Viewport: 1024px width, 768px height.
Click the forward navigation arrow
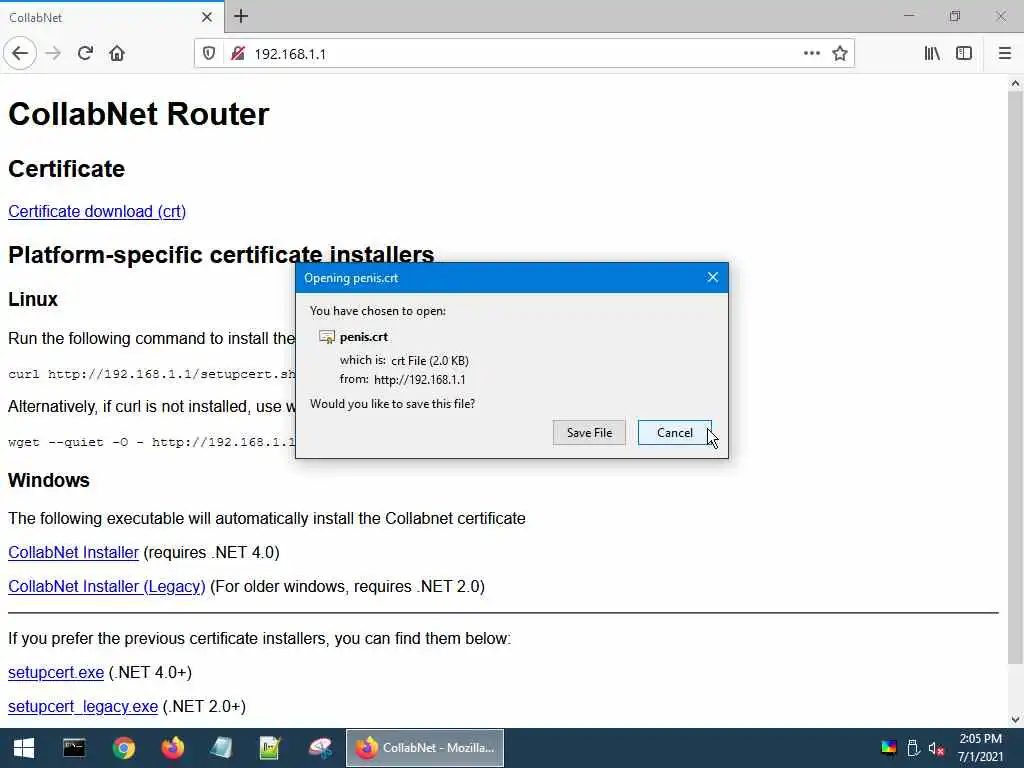click(53, 54)
